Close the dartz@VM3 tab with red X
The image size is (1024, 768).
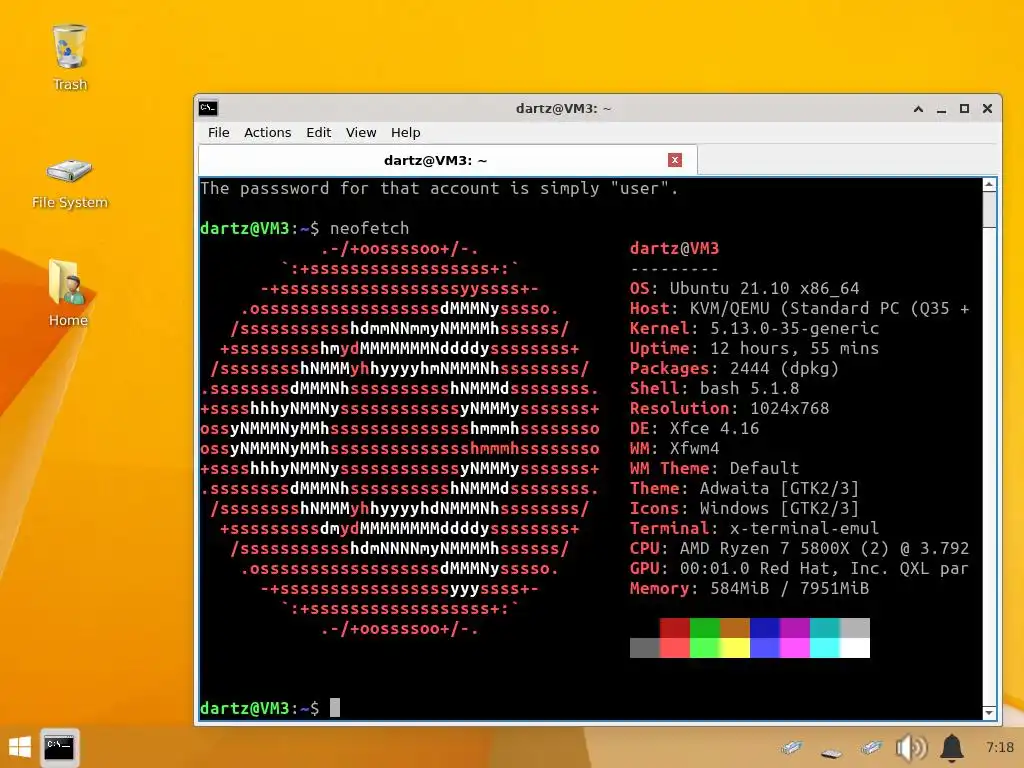(675, 160)
